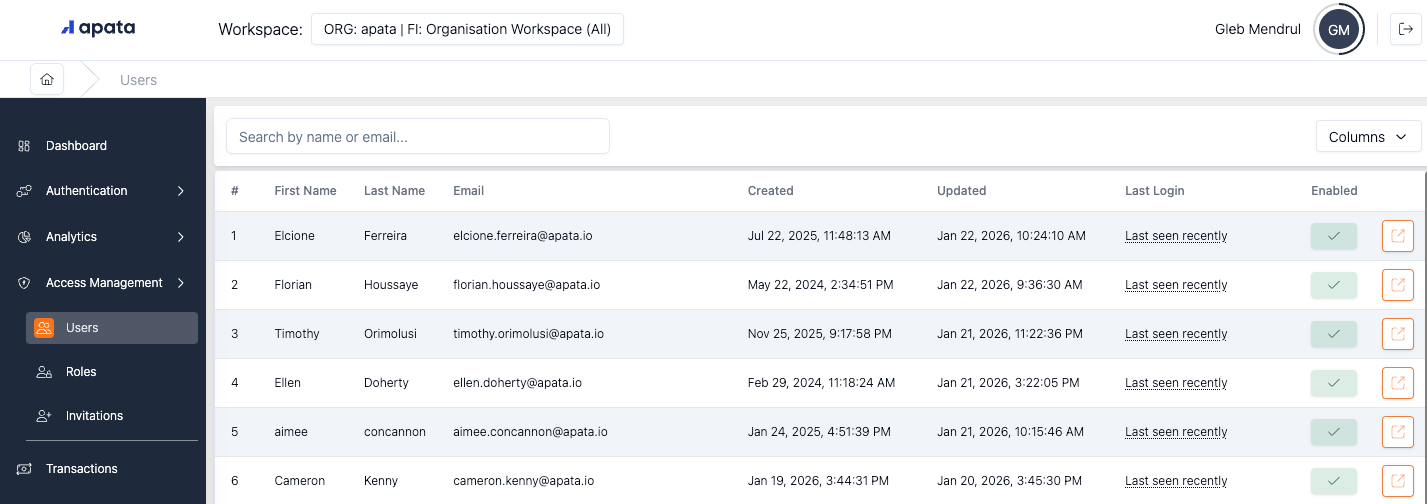Open the Workspace selector dropdown
The width and height of the screenshot is (1427, 504).
tap(467, 30)
